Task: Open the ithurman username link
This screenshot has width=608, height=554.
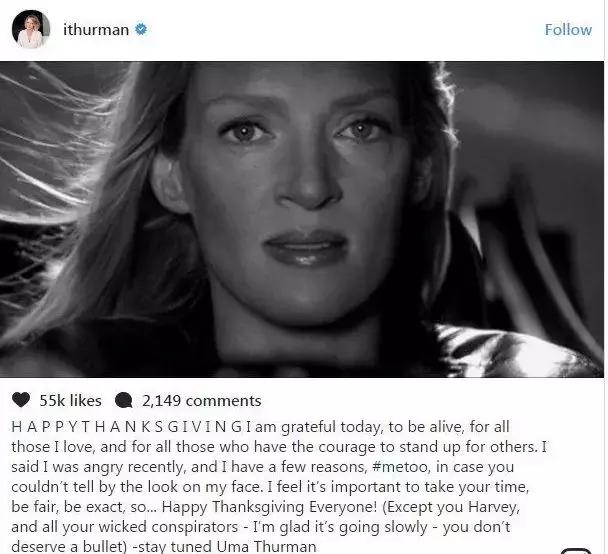Action: tap(96, 30)
